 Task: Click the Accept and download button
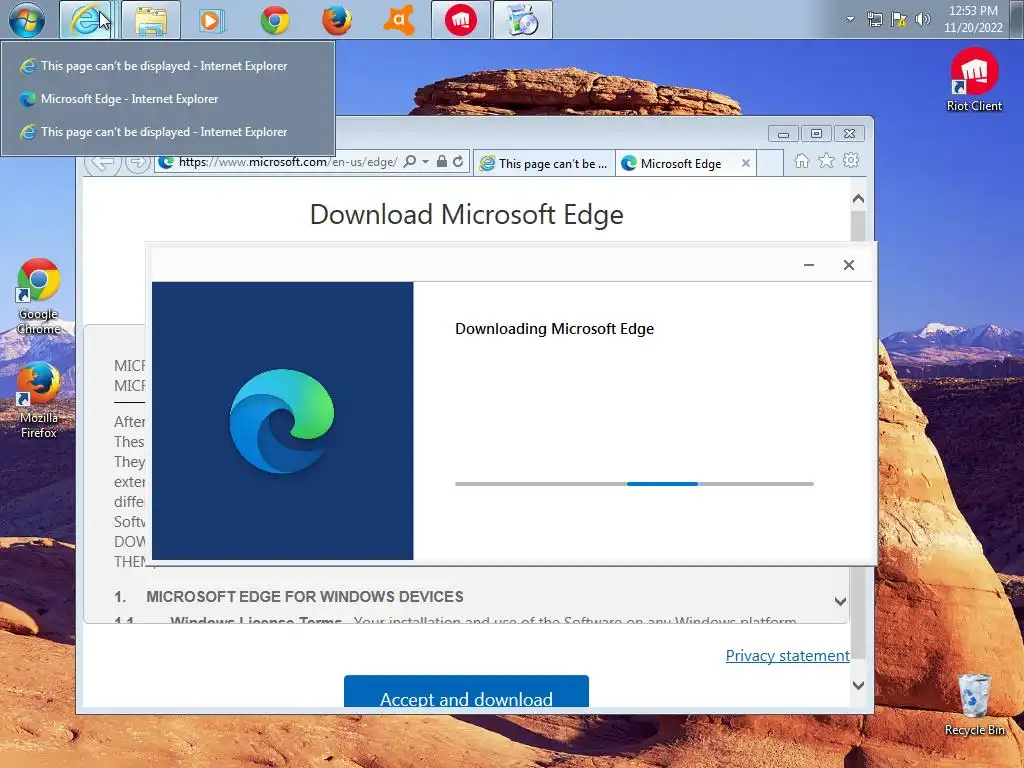466,692
